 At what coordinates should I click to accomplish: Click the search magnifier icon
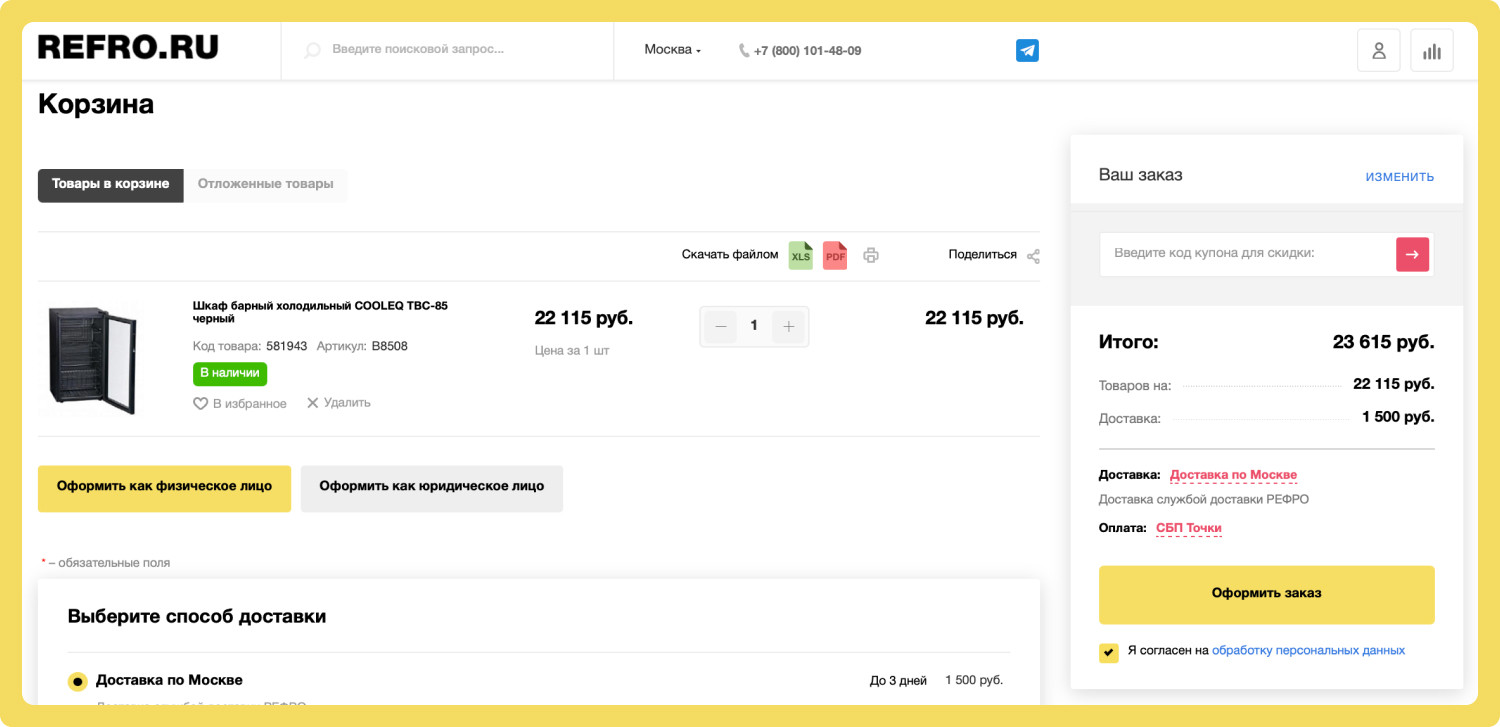pyautogui.click(x=312, y=50)
